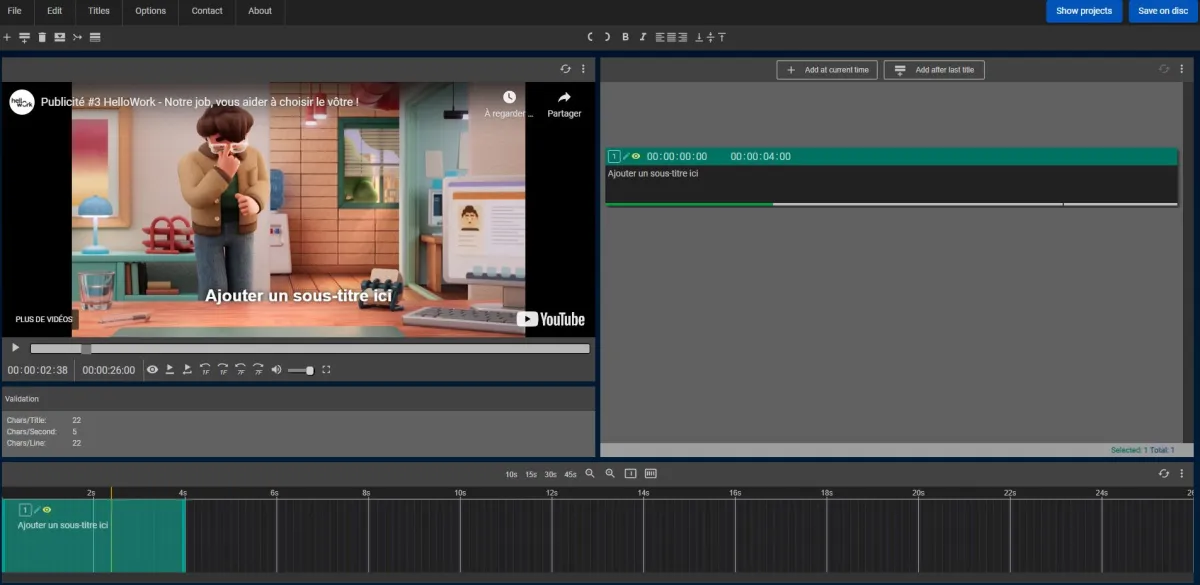1200x585 pixels.
Task: Click Save on disc button
Action: click(x=1163, y=11)
